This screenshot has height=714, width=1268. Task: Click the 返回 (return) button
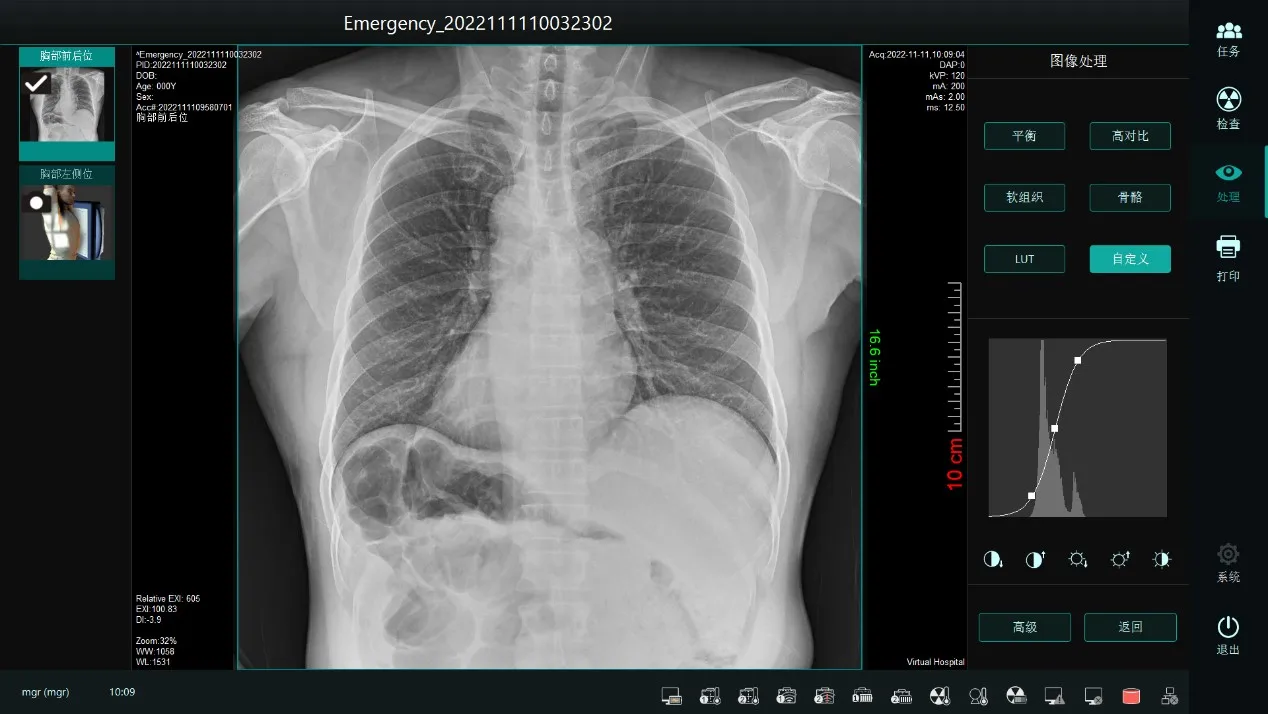1130,627
